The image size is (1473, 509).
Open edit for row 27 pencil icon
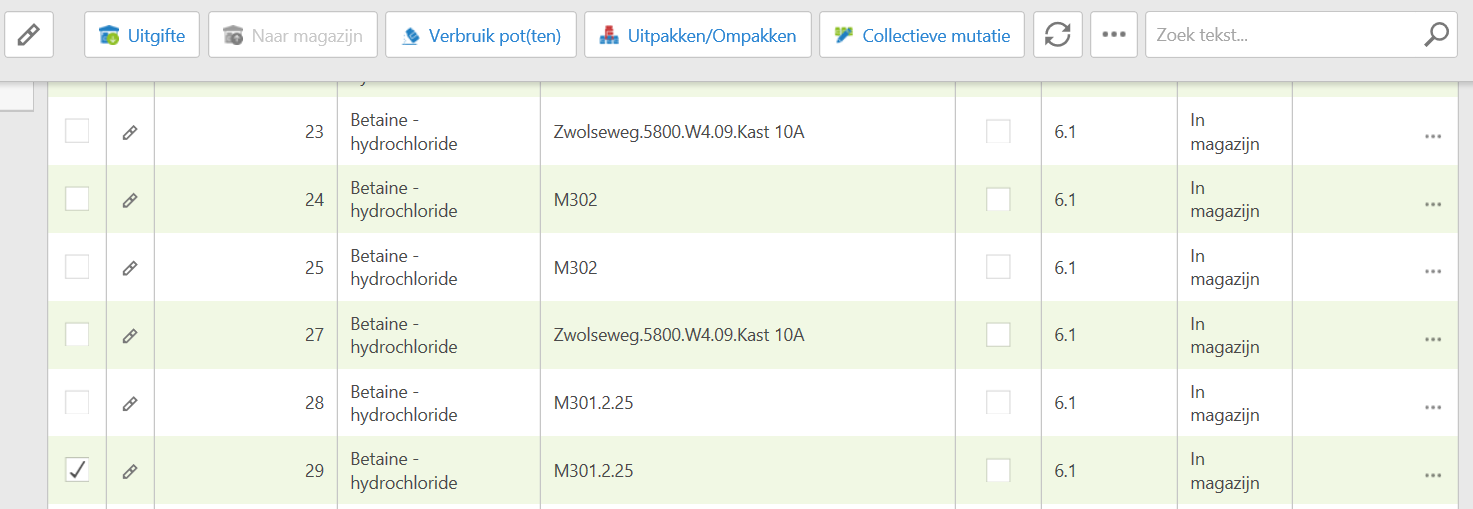(x=129, y=335)
